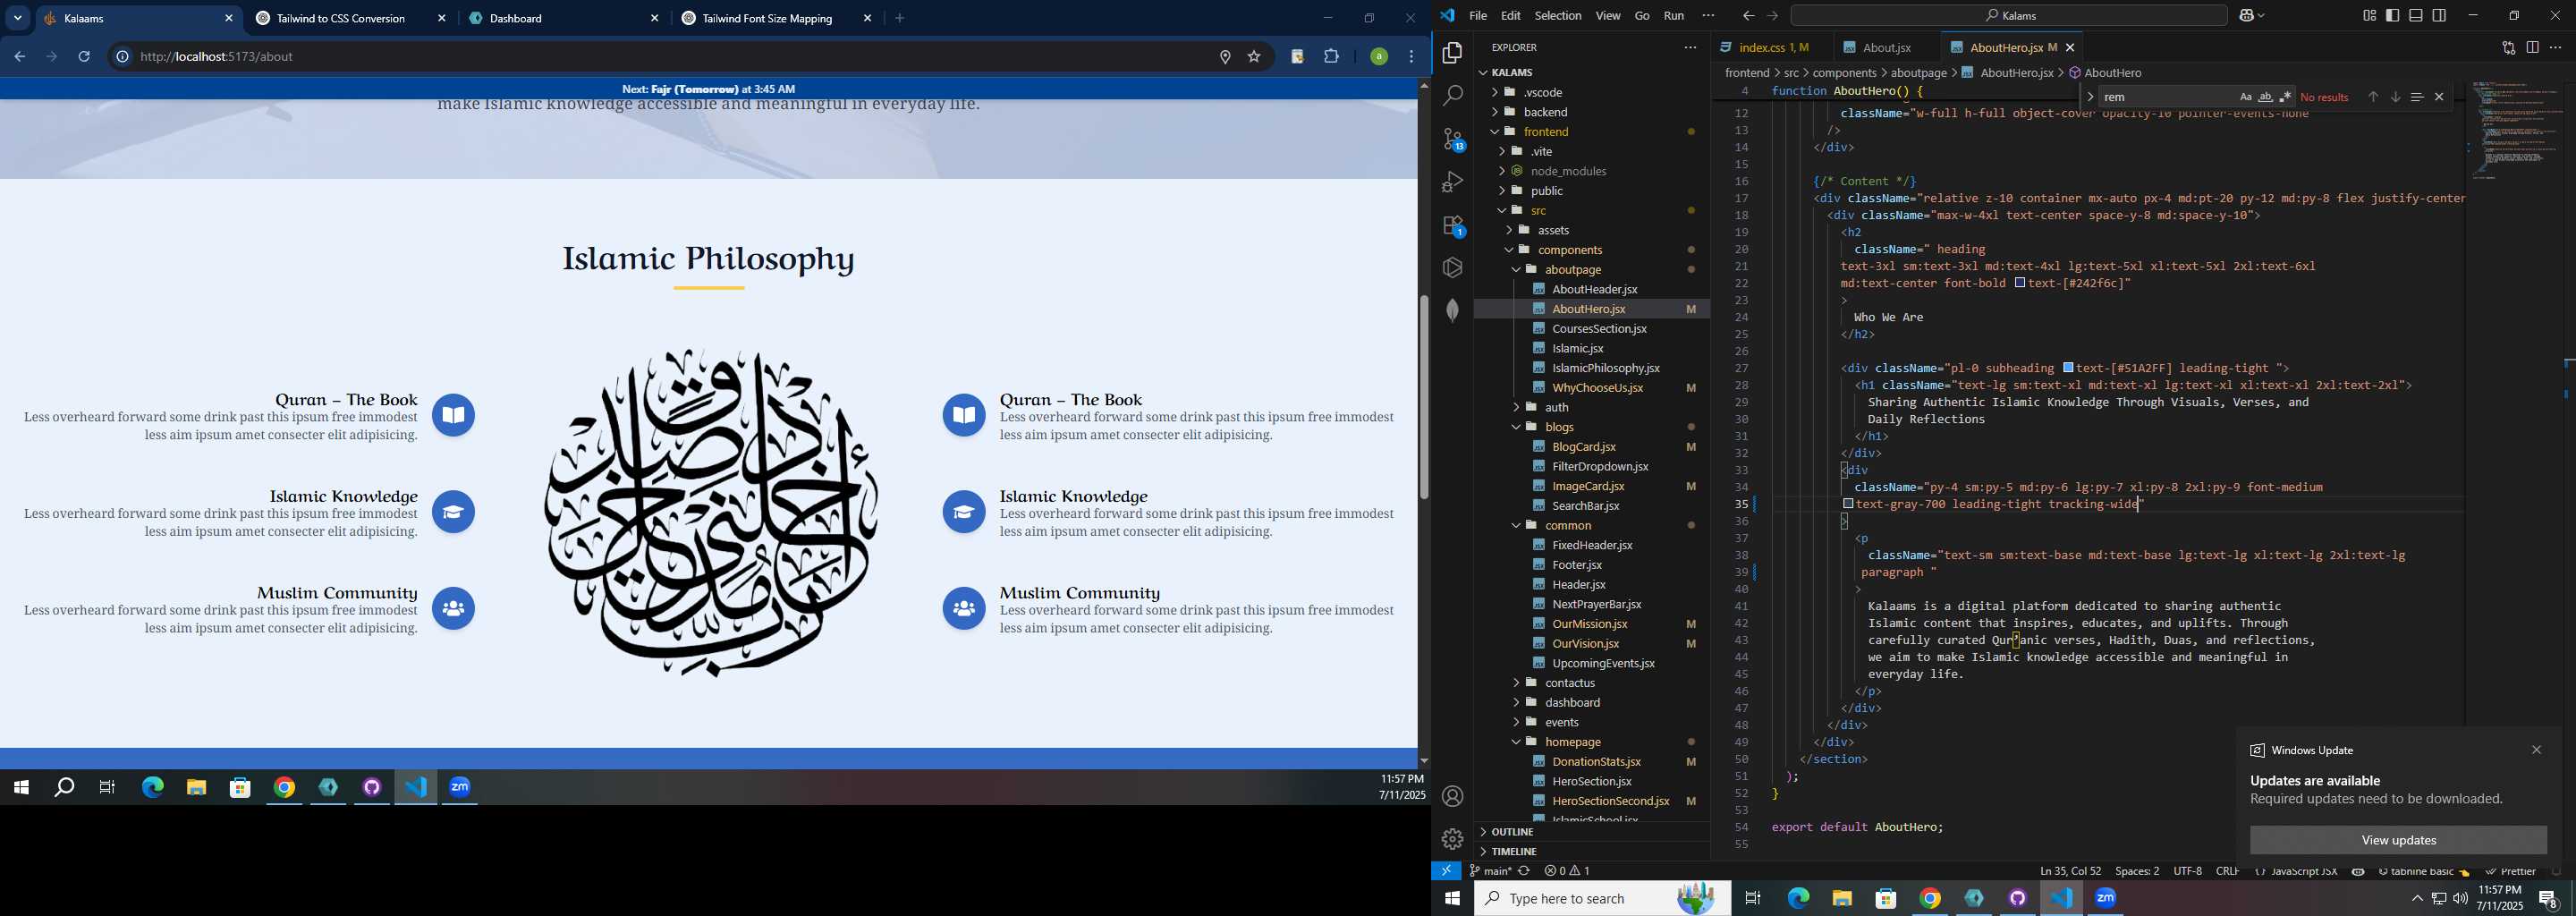2576x916 pixels.
Task: Open the Accounts icon in the activity bar
Action: click(x=1452, y=796)
